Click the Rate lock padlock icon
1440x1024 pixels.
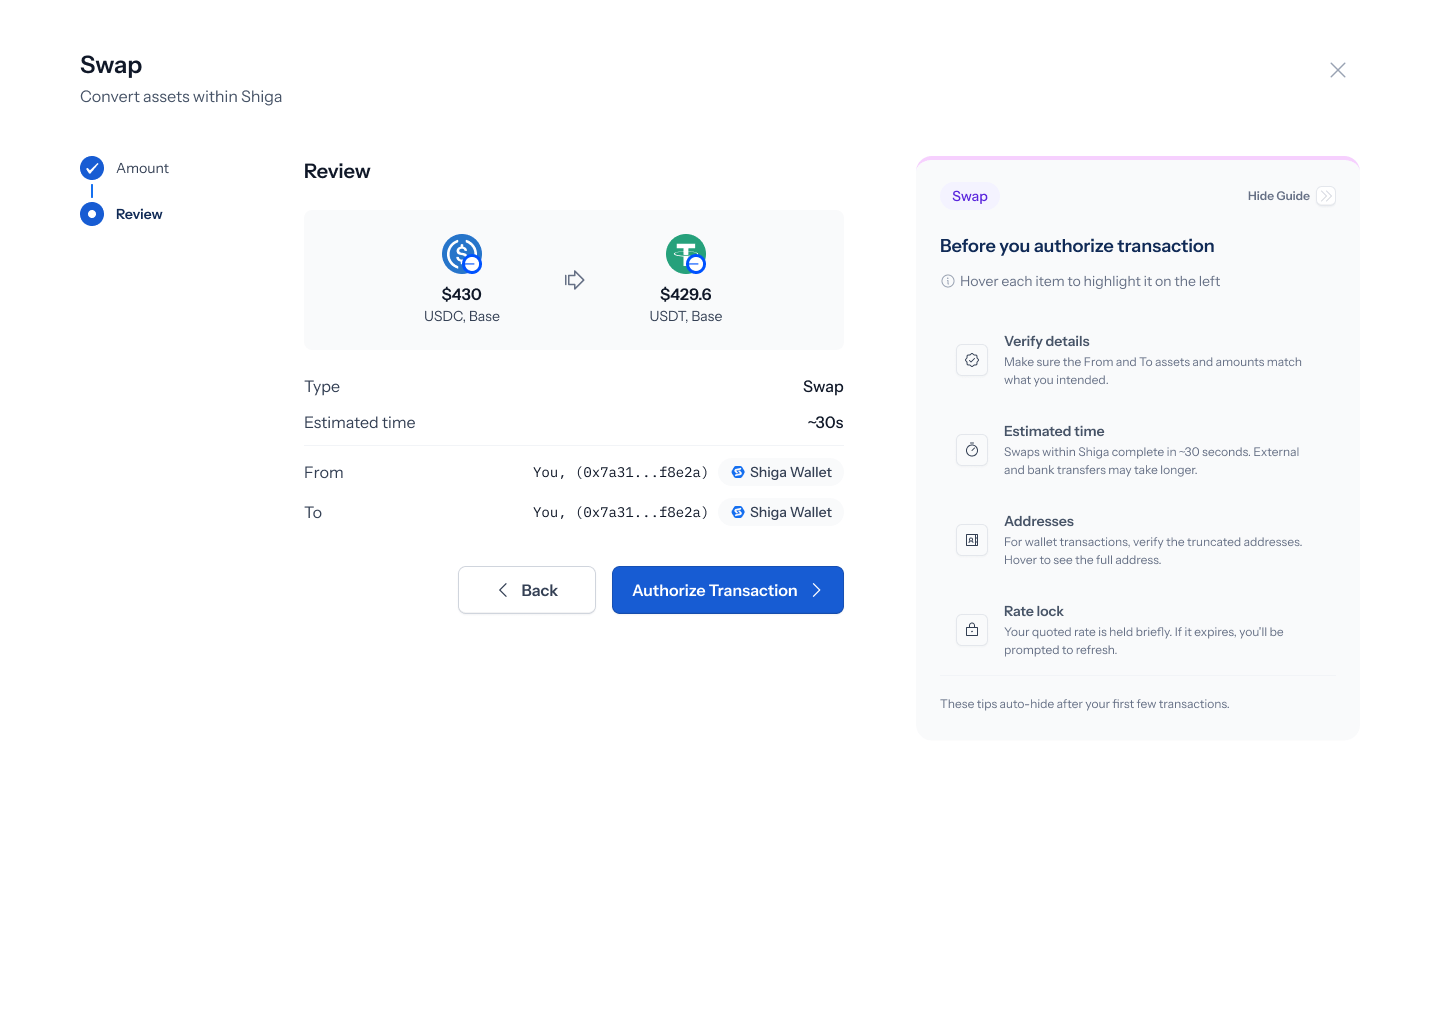coord(972,630)
